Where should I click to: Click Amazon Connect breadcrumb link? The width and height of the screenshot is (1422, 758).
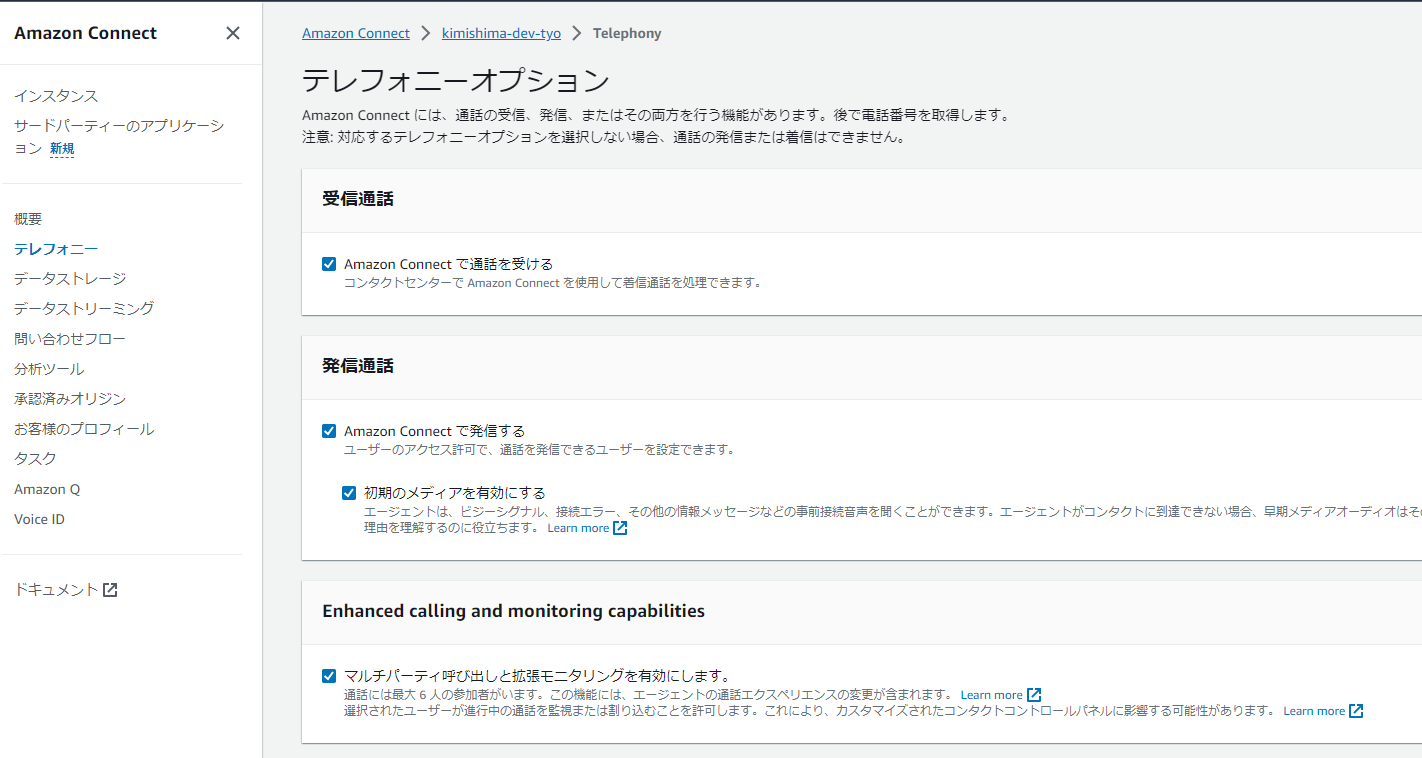coord(356,33)
